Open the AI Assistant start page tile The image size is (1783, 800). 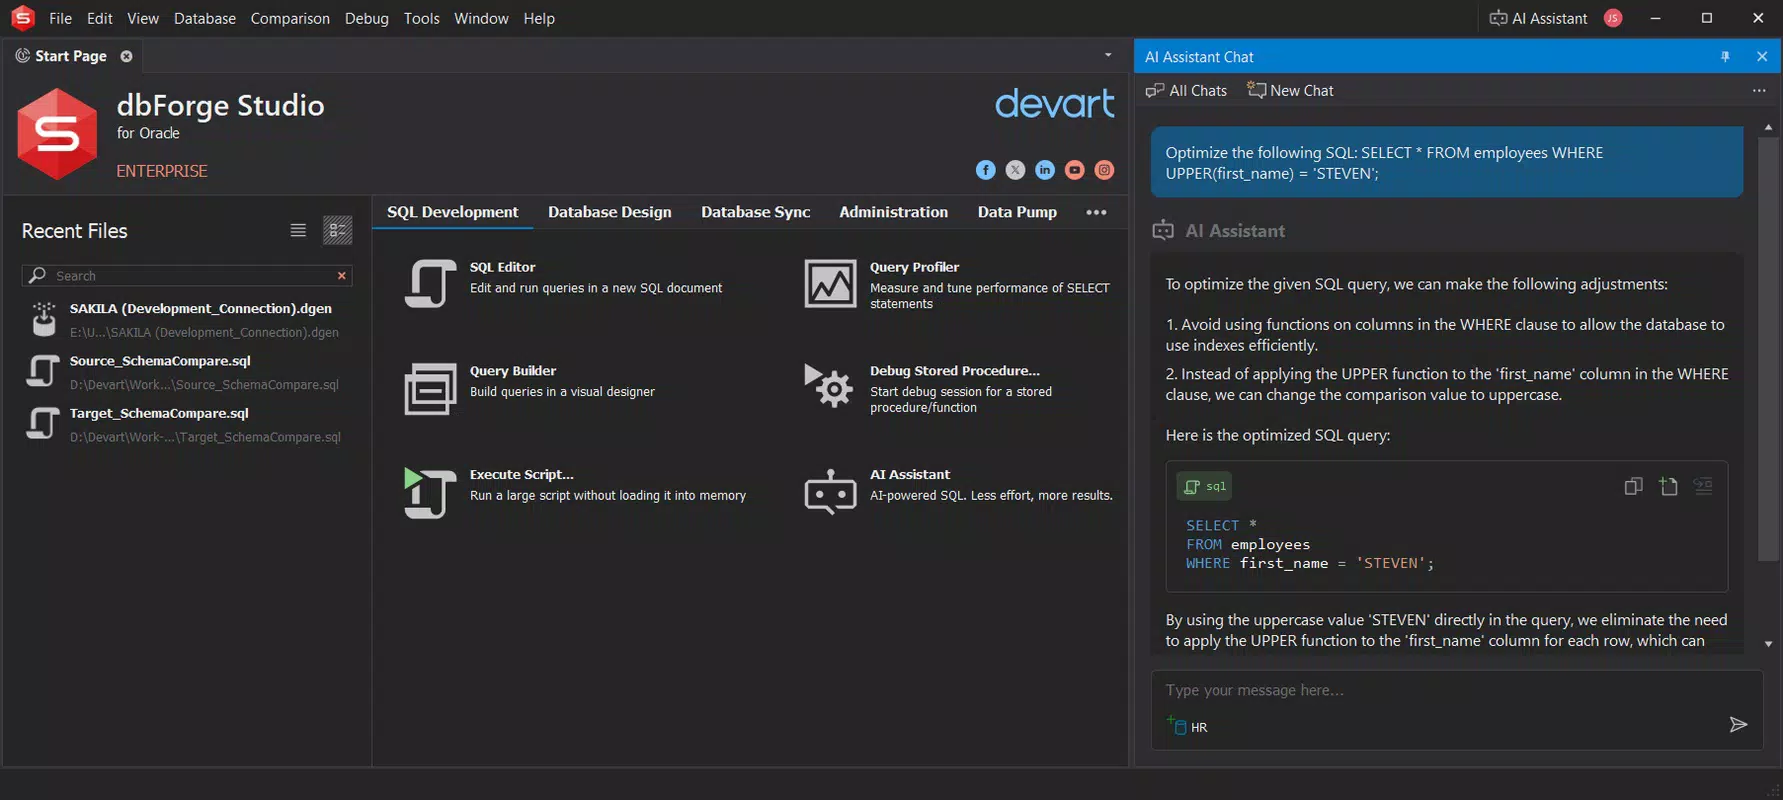pos(958,491)
